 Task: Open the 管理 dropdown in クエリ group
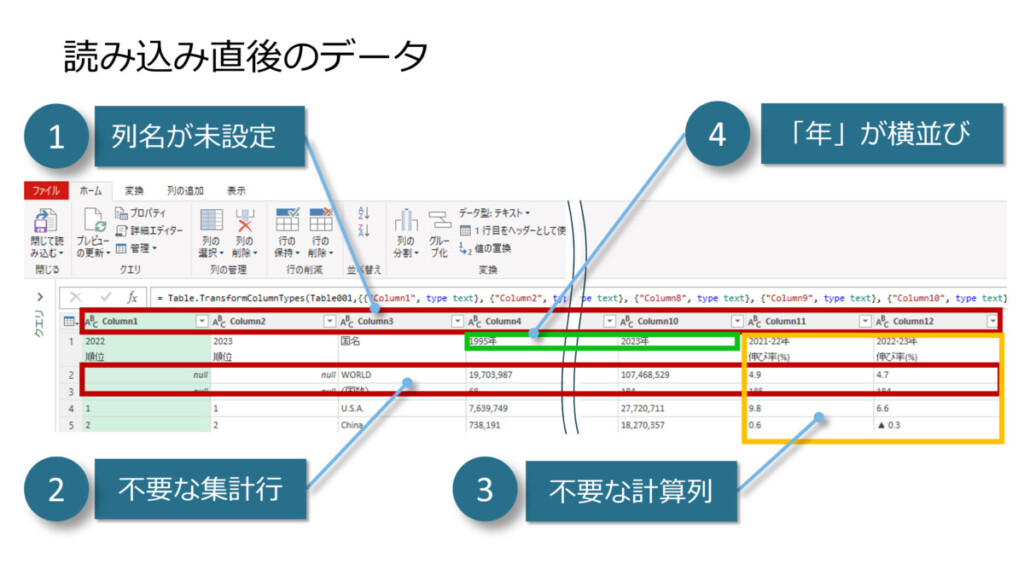point(139,248)
